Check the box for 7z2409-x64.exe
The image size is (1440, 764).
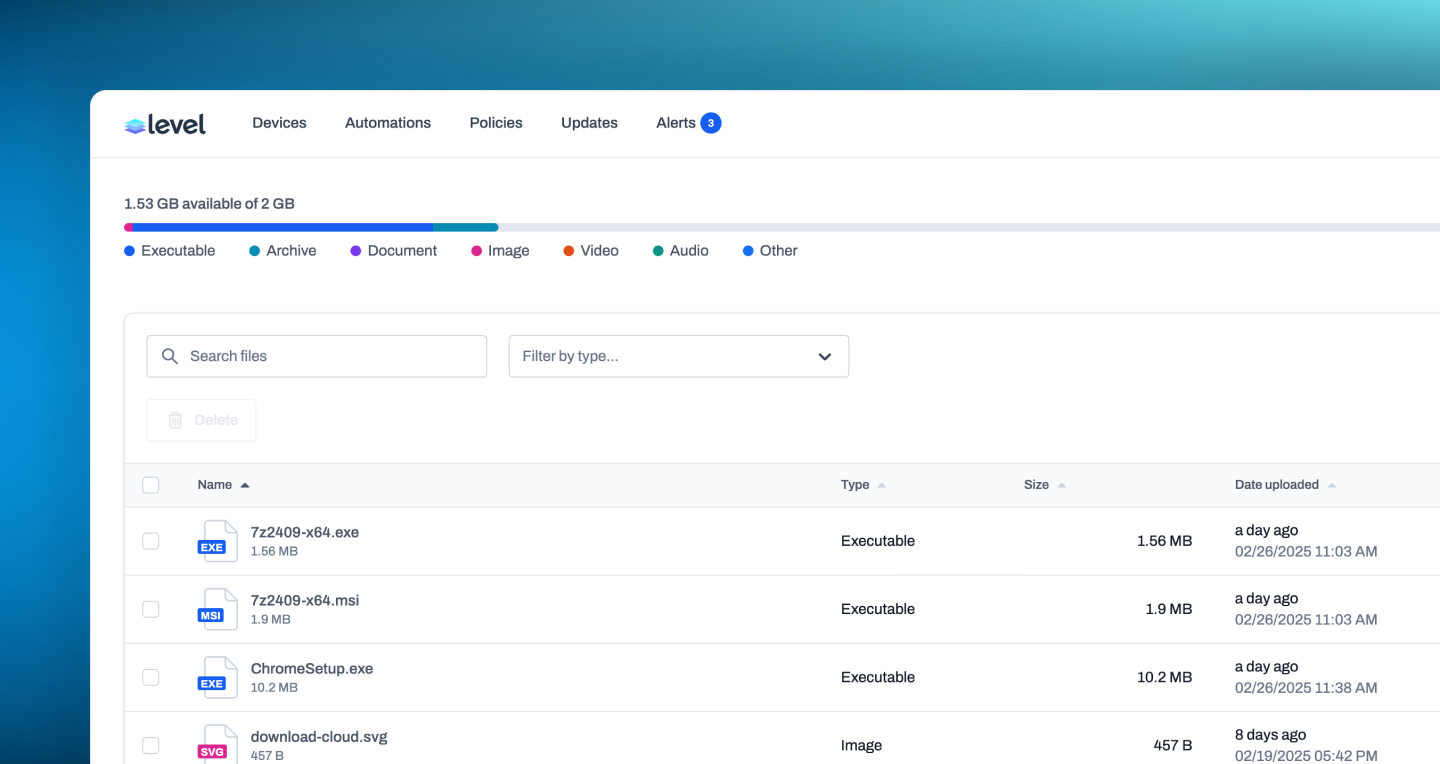pos(151,541)
